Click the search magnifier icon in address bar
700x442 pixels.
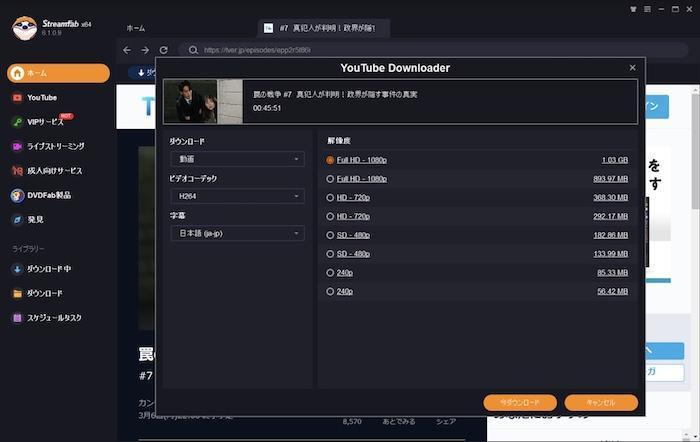193,50
